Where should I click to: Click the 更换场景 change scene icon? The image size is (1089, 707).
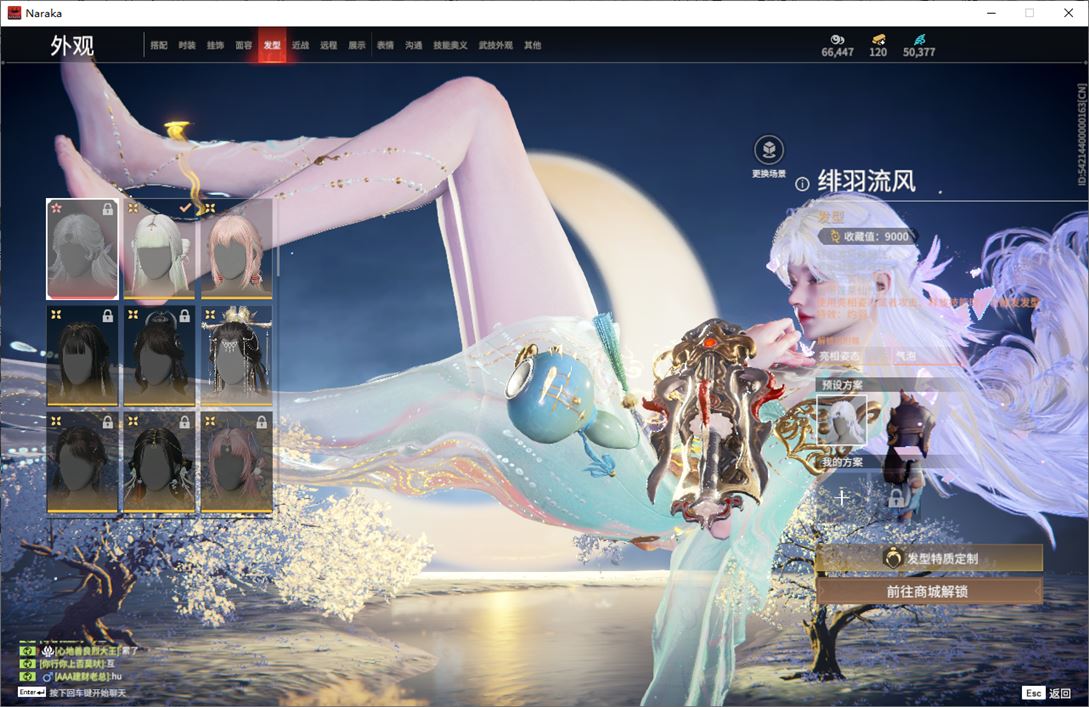(x=769, y=150)
